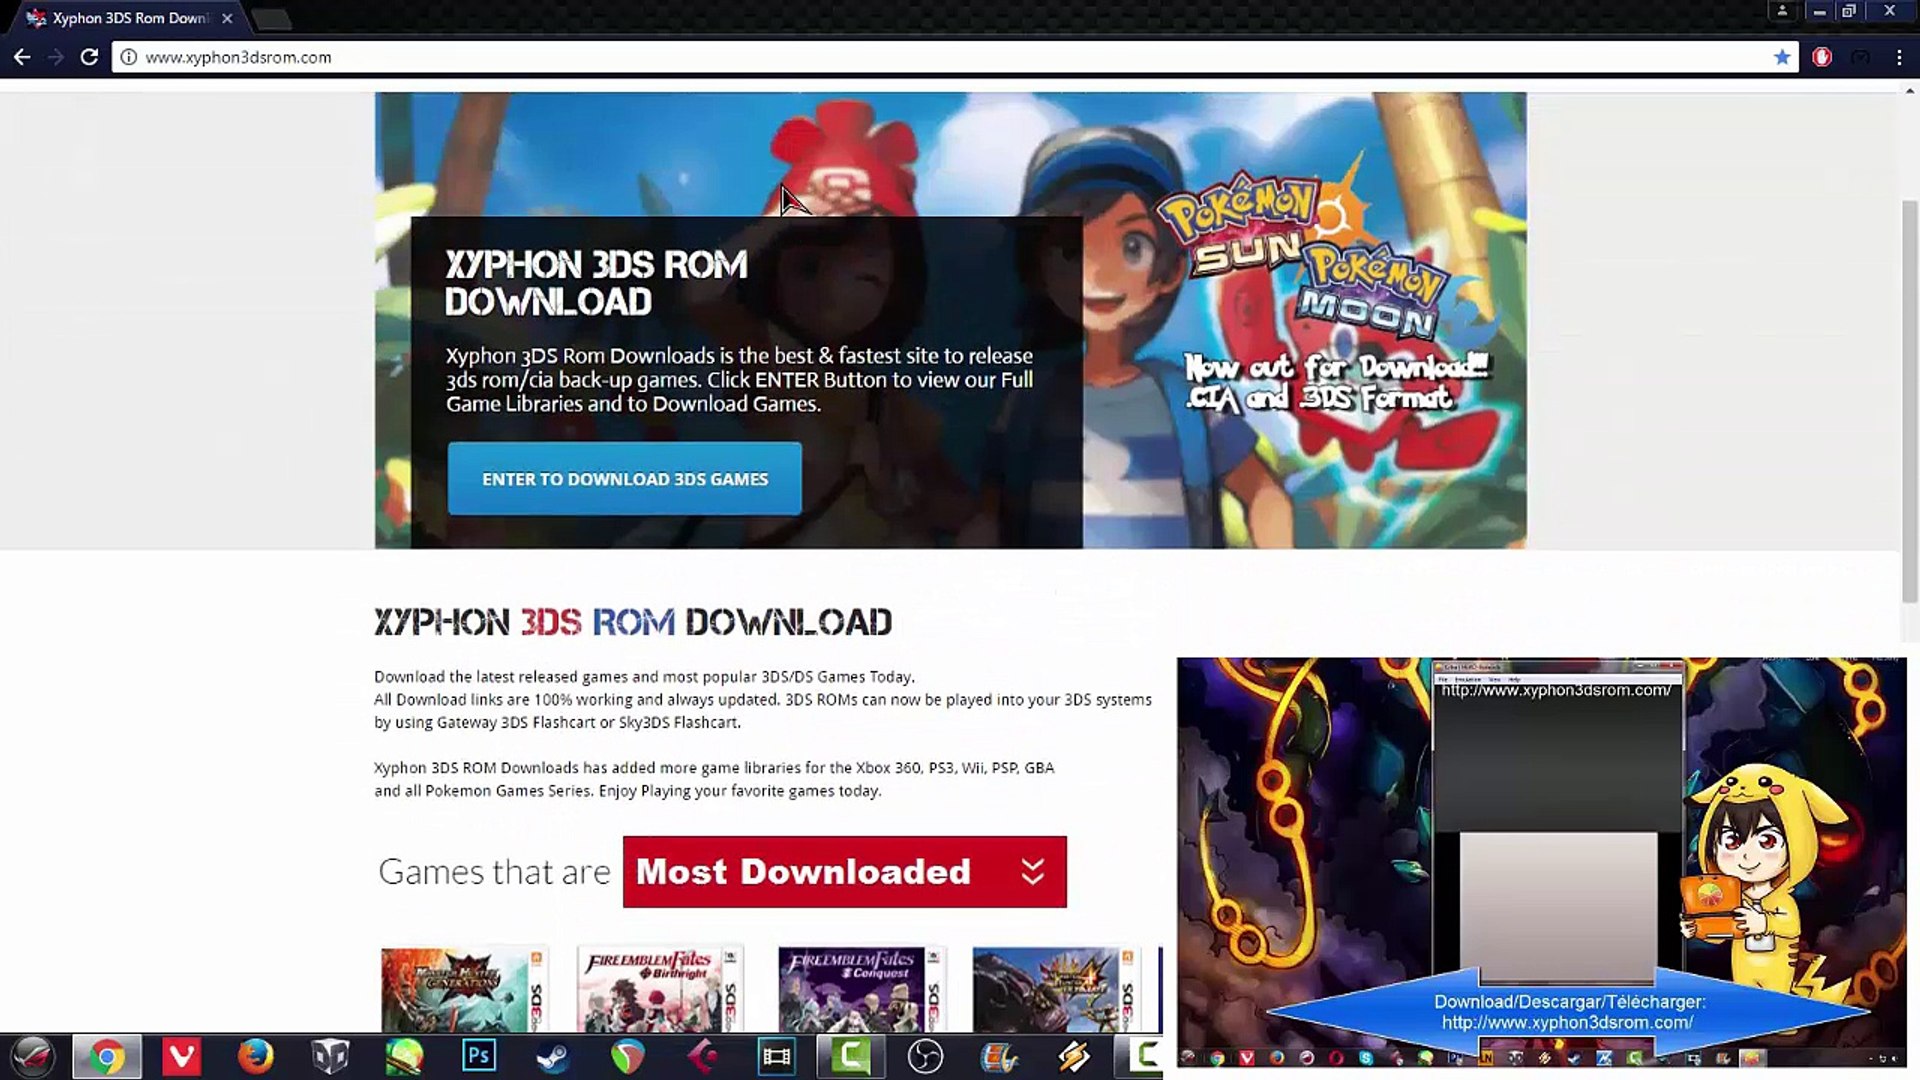The image size is (1920, 1080).
Task: Open the ROG start button on taskbar
Action: coord(32,1056)
